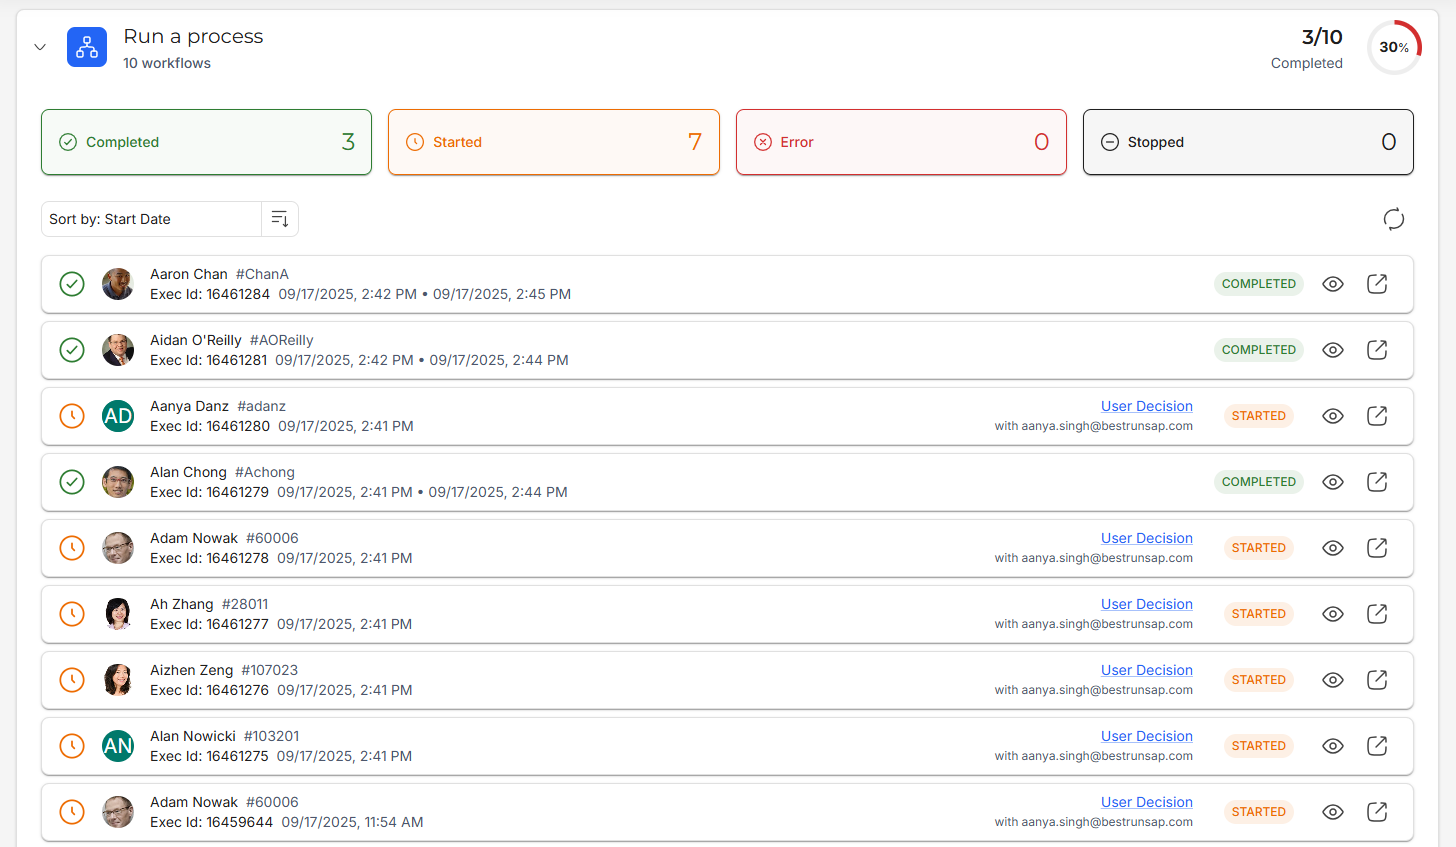The width and height of the screenshot is (1456, 847).
Task: Collapse the Run a process section
Action: (40, 47)
